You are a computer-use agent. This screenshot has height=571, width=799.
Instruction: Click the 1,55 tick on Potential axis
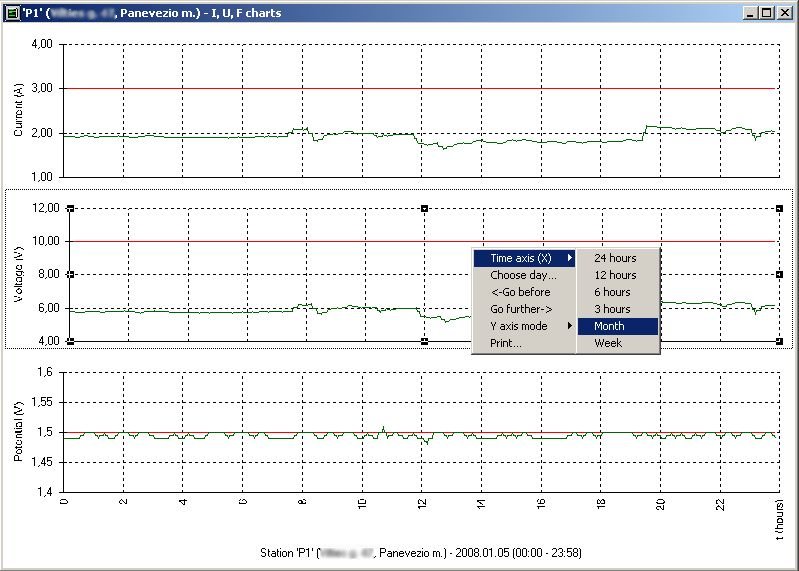[42, 402]
